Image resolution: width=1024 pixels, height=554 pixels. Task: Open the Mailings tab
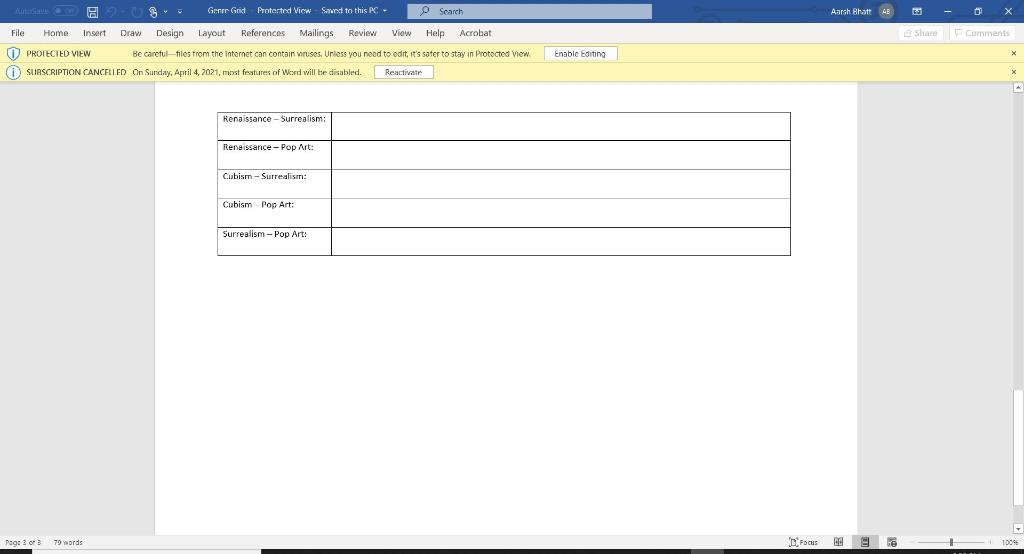[316, 33]
